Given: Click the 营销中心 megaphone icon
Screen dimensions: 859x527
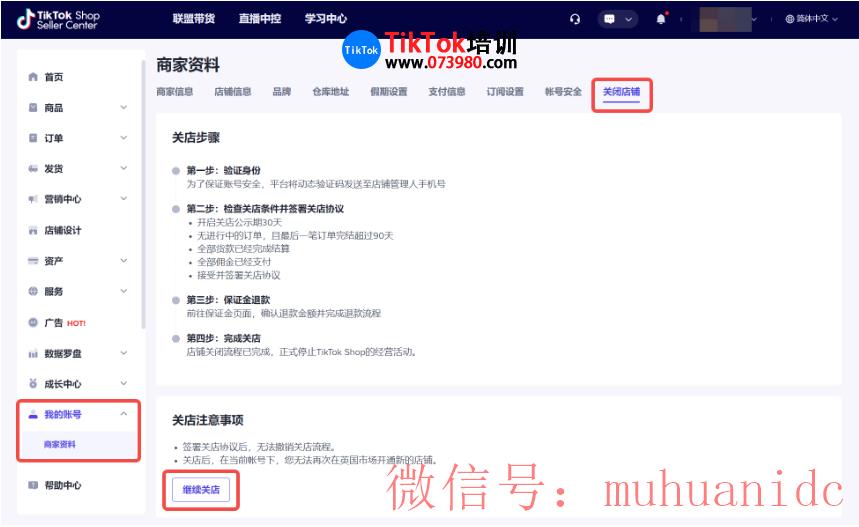Looking at the screenshot, I should click(x=33, y=199).
